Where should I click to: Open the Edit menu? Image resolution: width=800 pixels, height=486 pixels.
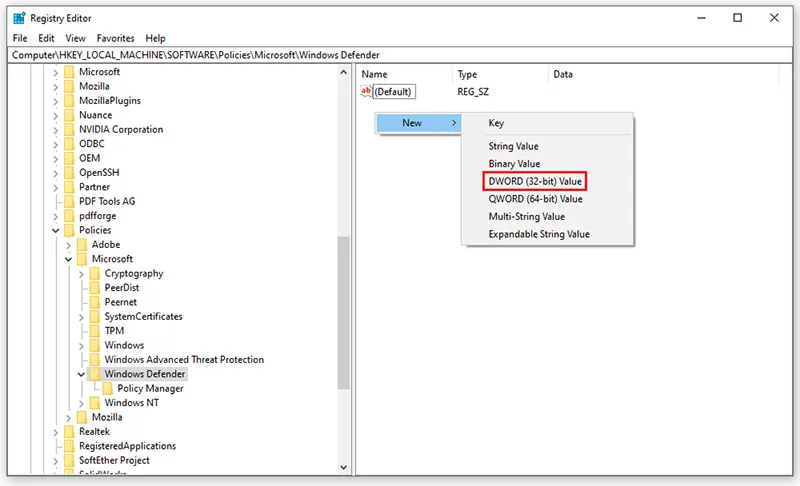tap(46, 38)
